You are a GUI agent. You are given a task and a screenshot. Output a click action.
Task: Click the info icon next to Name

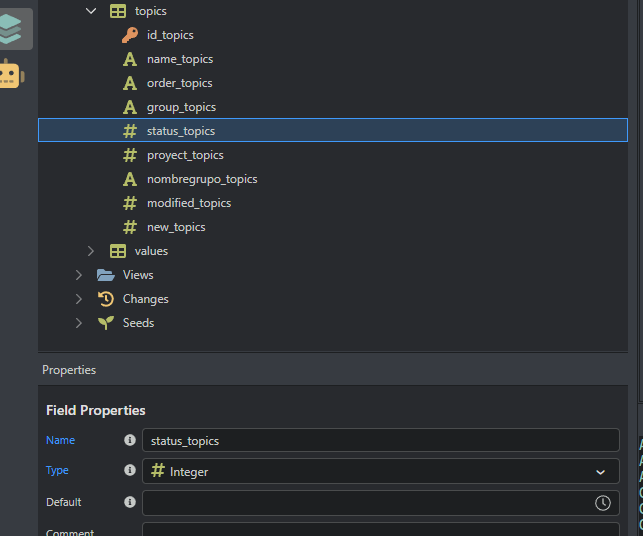click(130, 440)
